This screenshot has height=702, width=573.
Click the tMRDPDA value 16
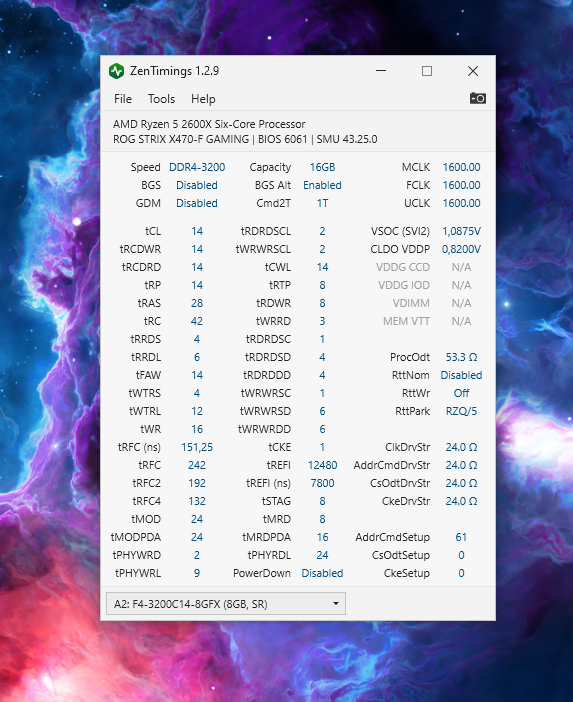[322, 537]
